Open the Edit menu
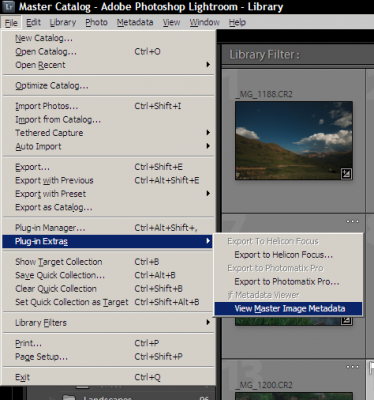Image resolution: width=374 pixels, height=400 pixels. pyautogui.click(x=33, y=22)
